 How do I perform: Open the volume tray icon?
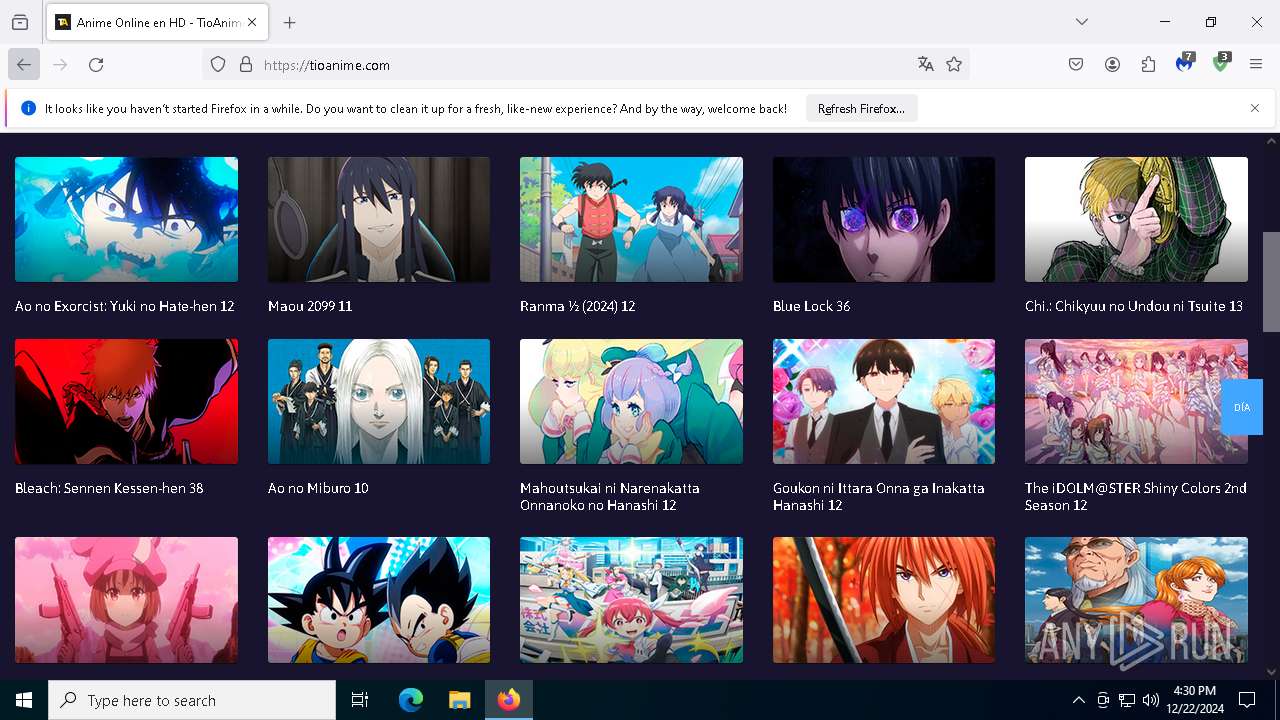tap(1151, 700)
